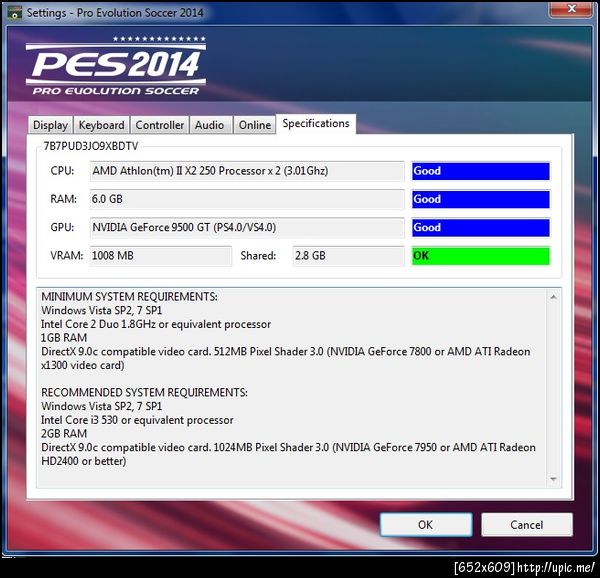Click the blue Good rating bar for GPU
The height and width of the screenshot is (578, 600).
click(x=481, y=228)
